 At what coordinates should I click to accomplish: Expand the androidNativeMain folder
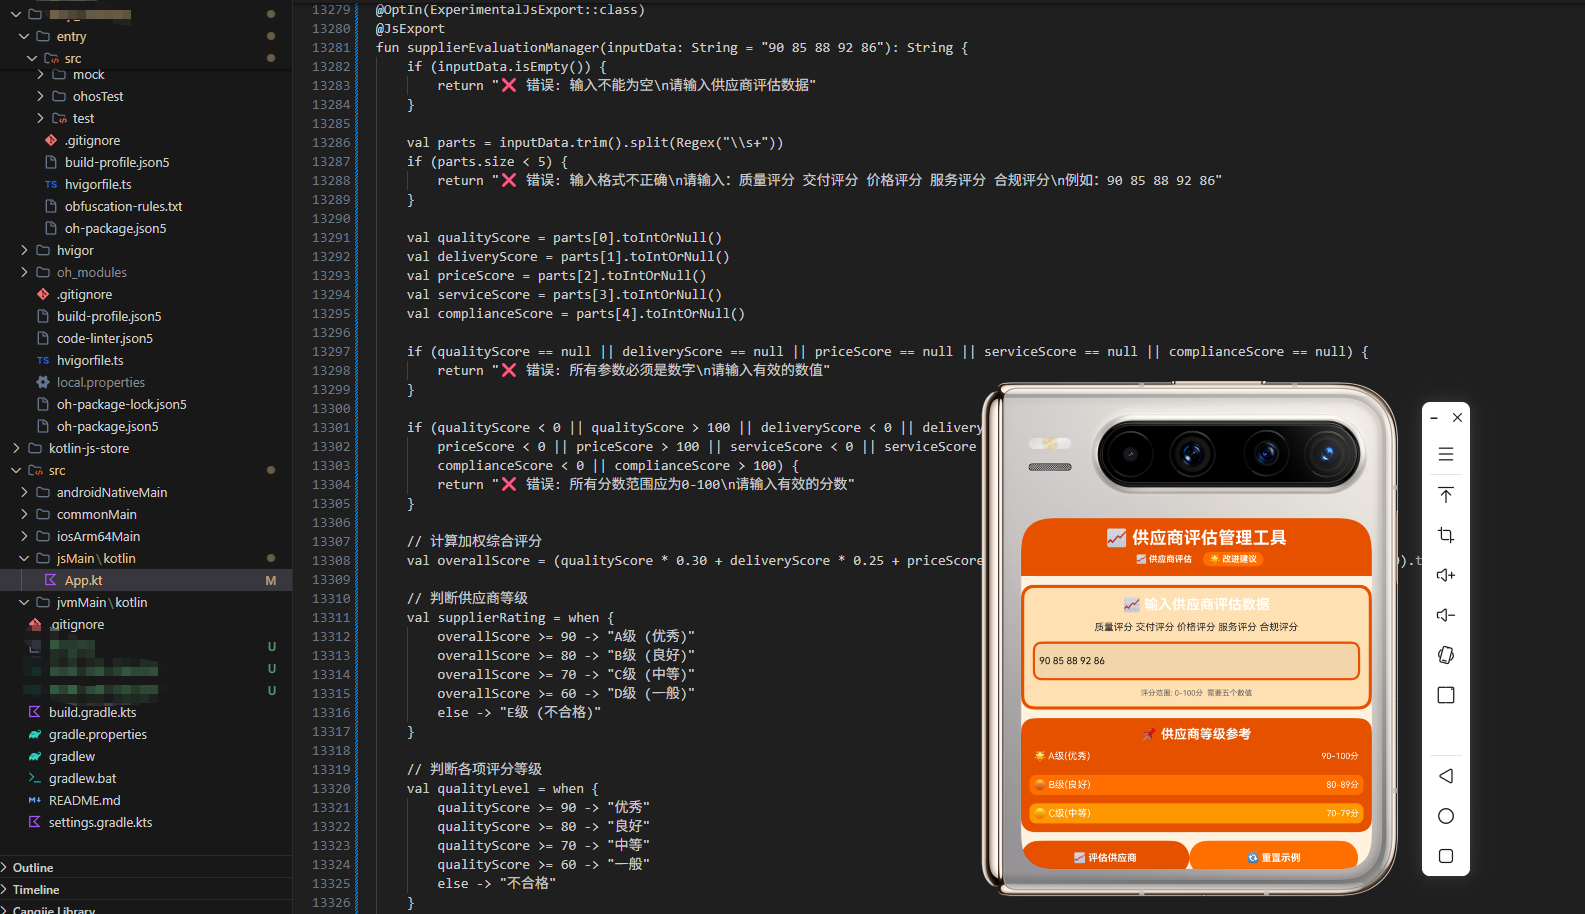(x=24, y=492)
